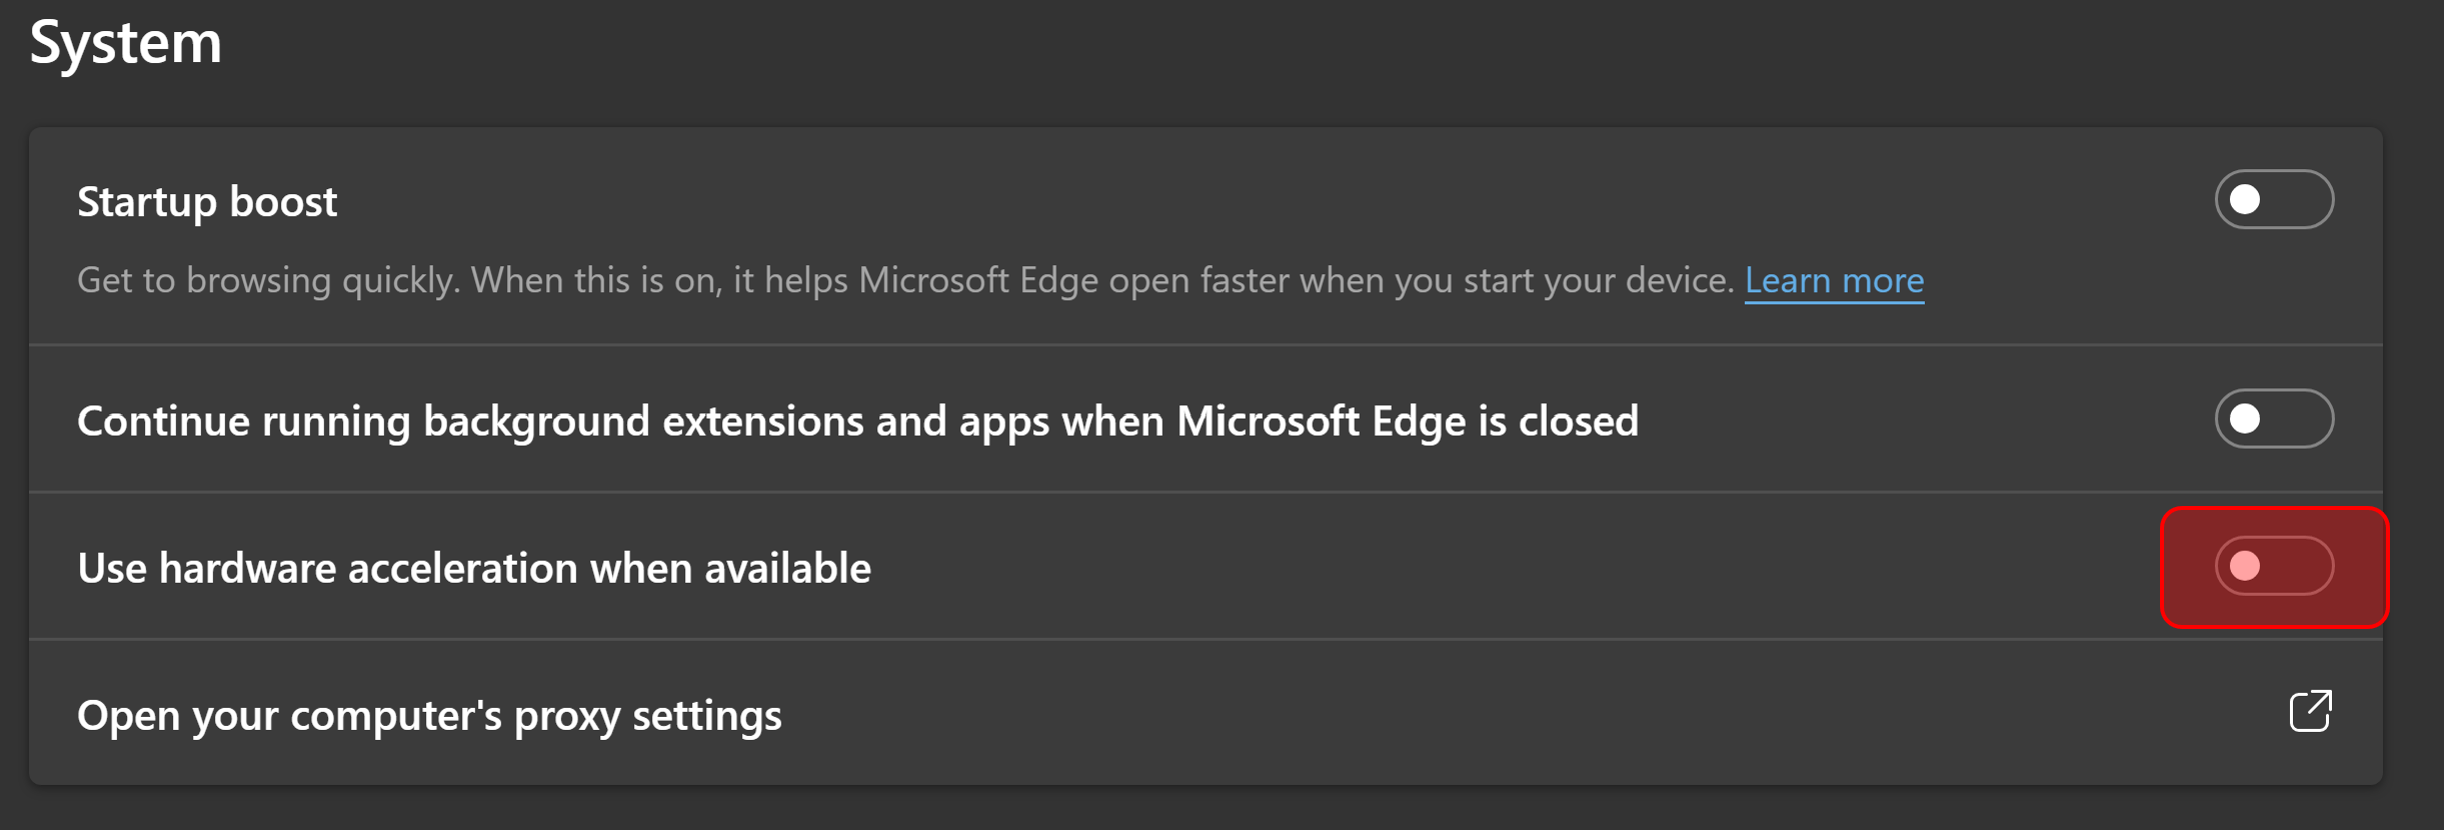This screenshot has height=831, width=2445.
Task: Click the pink knob in highlighted switch
Action: click(x=2245, y=566)
